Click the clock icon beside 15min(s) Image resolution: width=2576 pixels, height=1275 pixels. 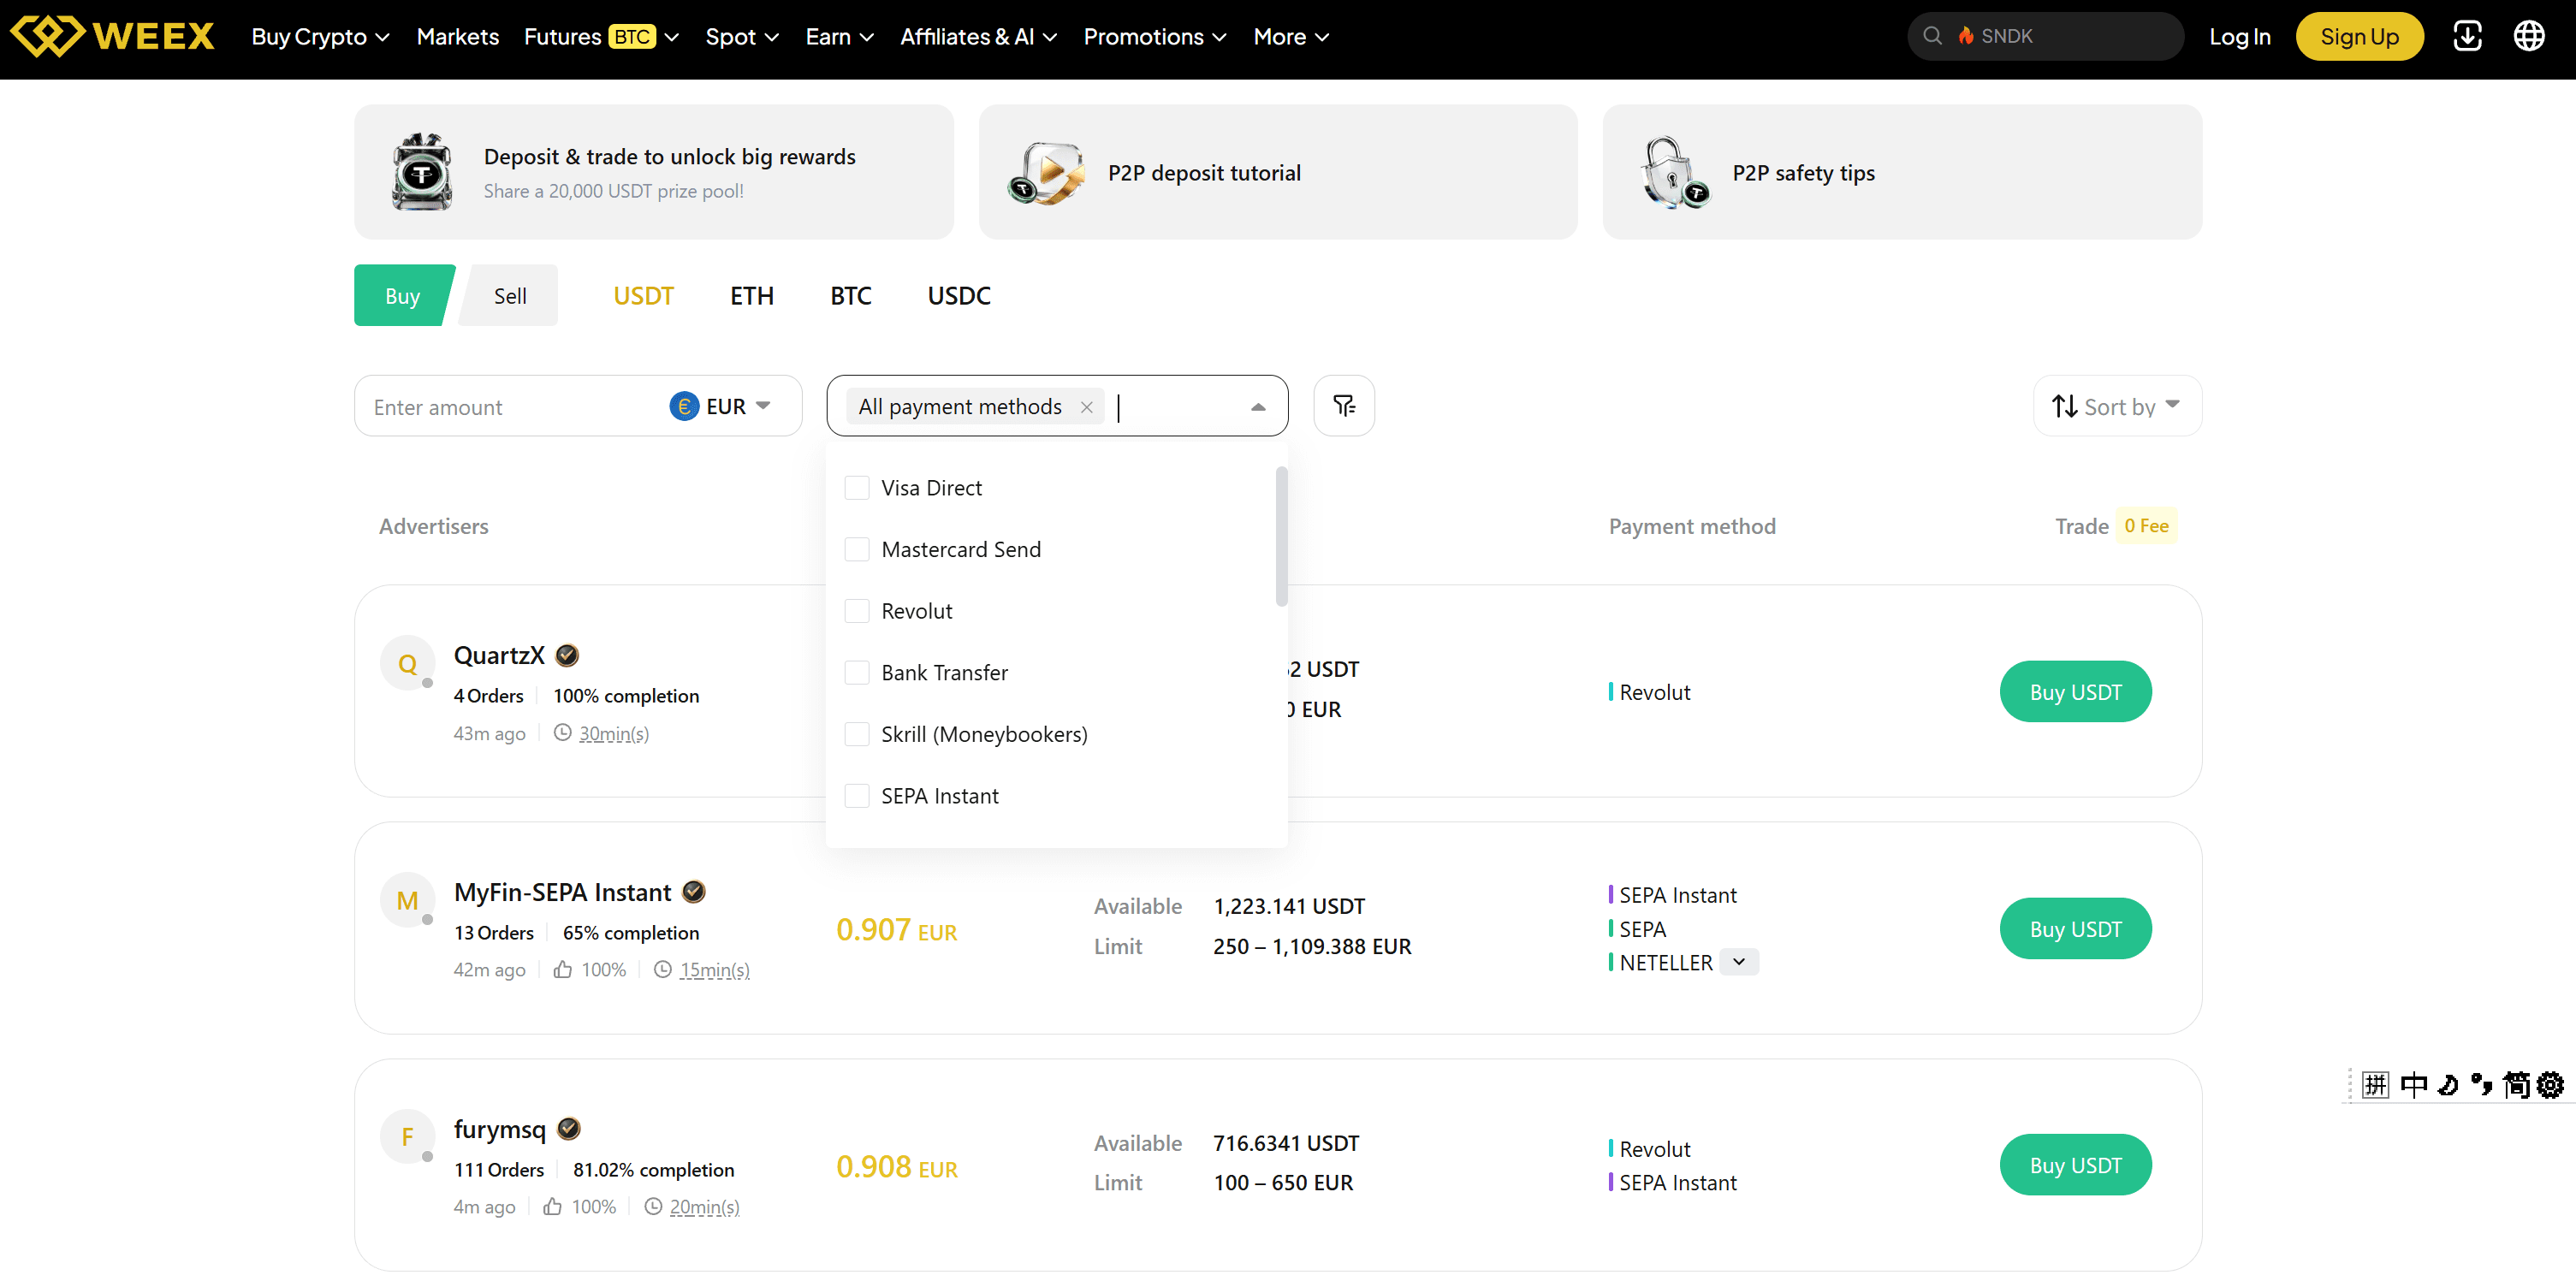662,969
